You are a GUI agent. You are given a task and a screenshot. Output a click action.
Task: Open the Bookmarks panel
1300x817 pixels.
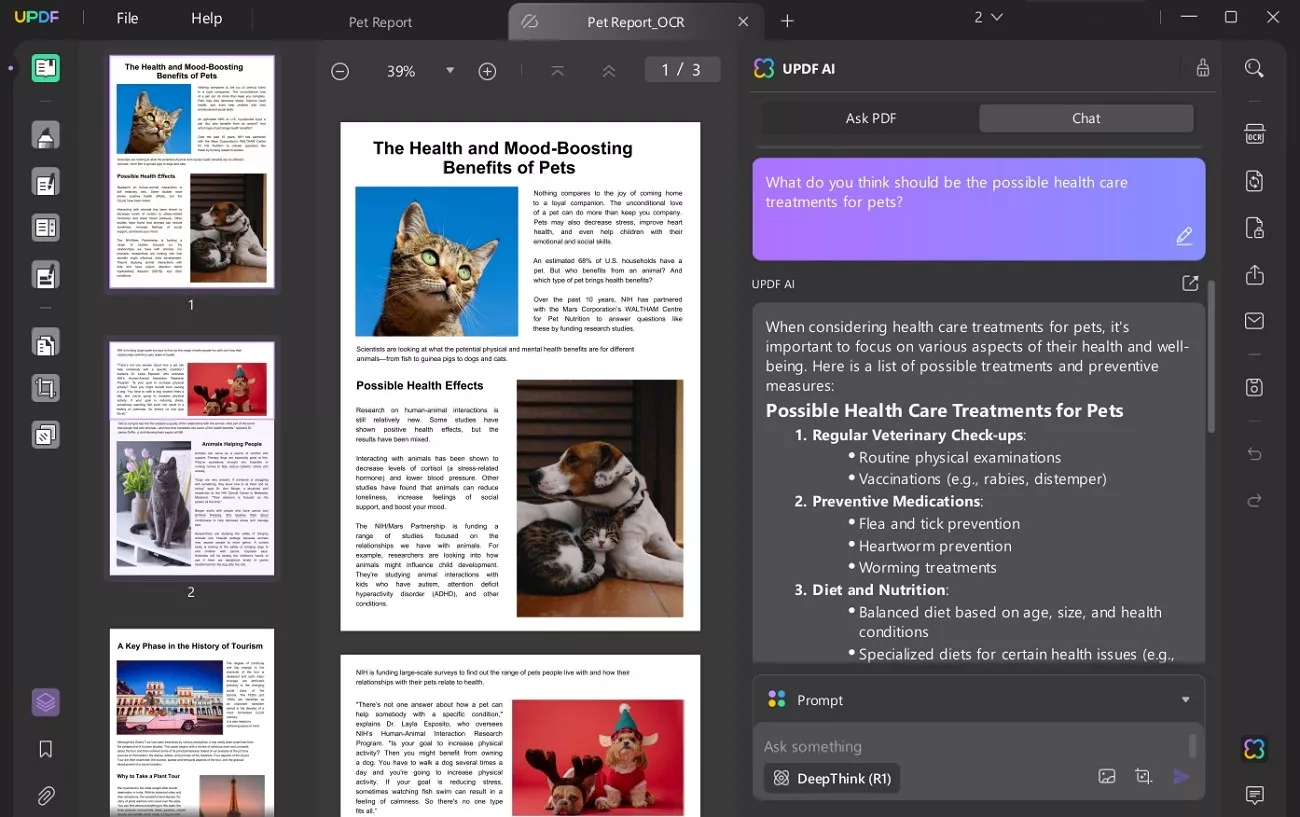click(x=46, y=749)
